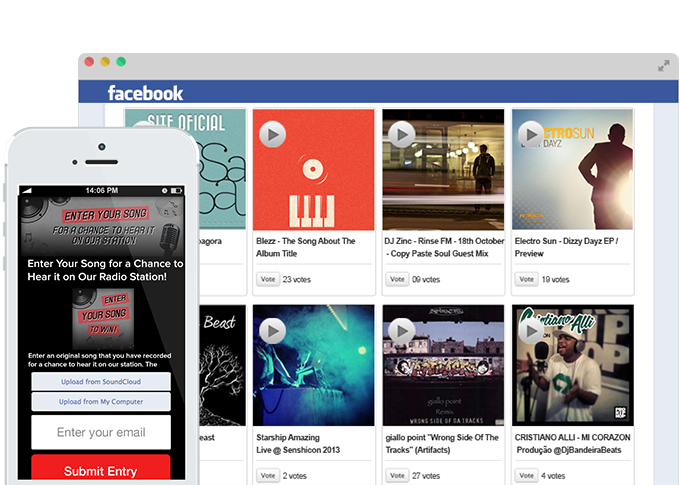
Task: Tap Upload from My Computer on the phone
Action: click(x=101, y=401)
